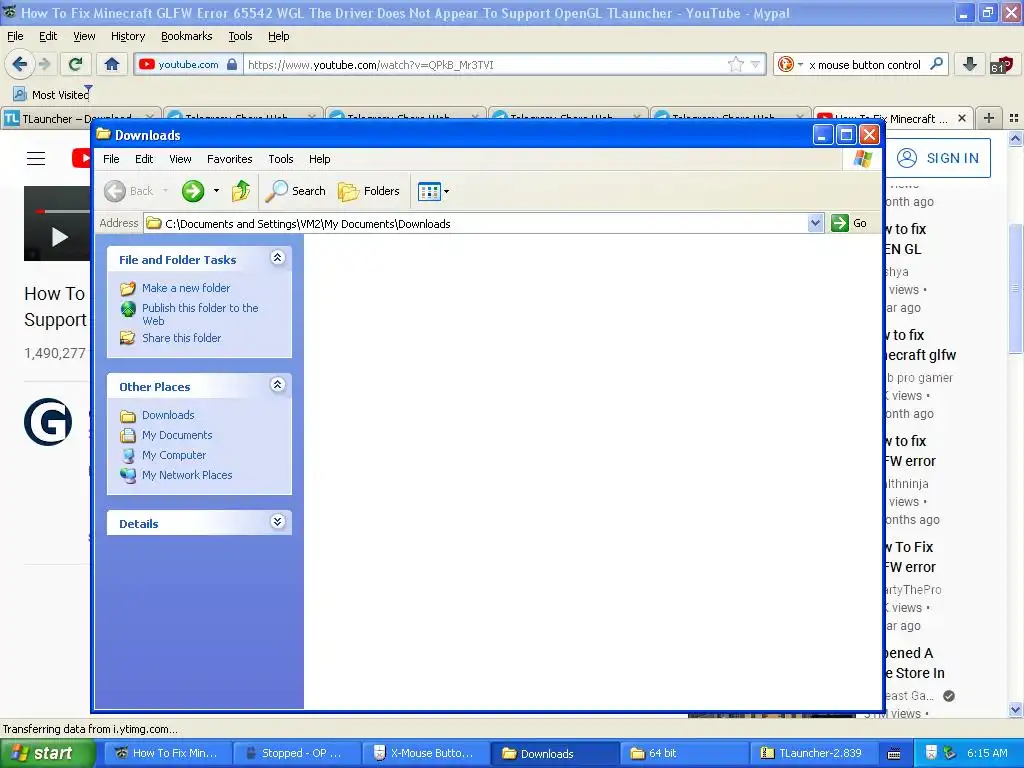The width and height of the screenshot is (1024, 768).
Task: Open the URL bar history dropdown arrow
Action: pos(755,64)
